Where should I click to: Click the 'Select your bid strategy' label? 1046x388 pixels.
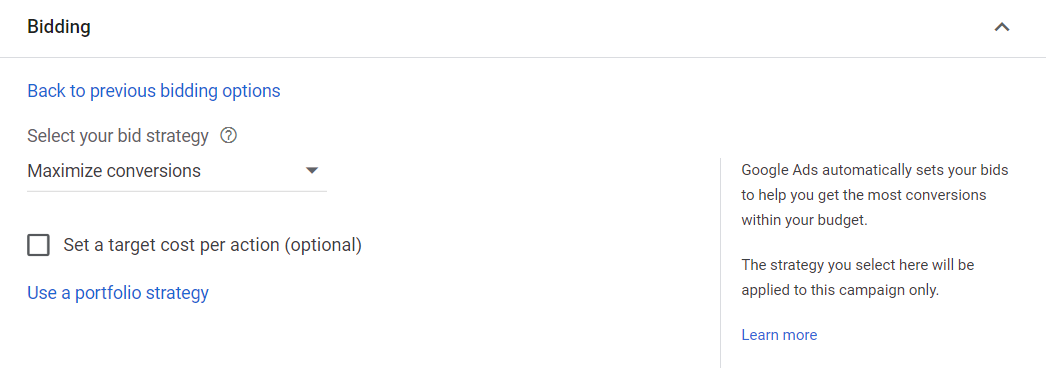pos(118,136)
